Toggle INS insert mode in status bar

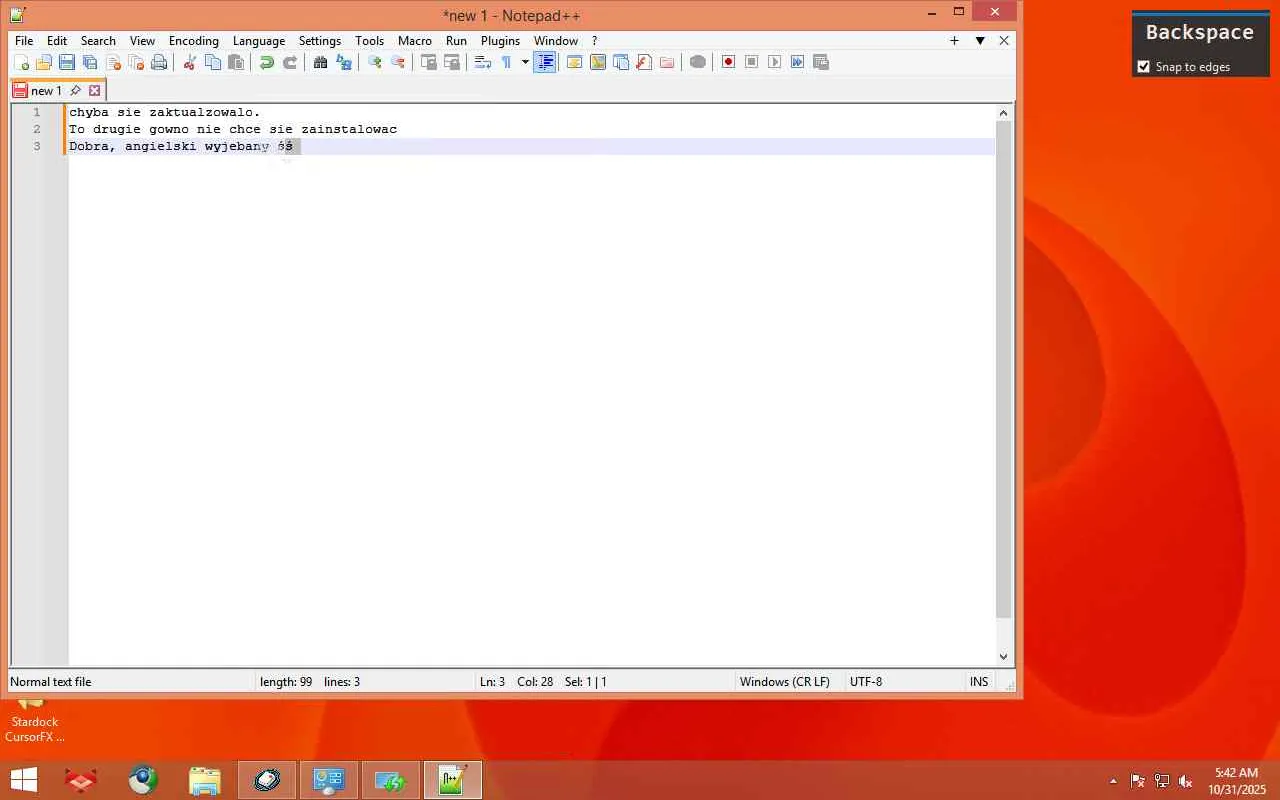click(979, 682)
